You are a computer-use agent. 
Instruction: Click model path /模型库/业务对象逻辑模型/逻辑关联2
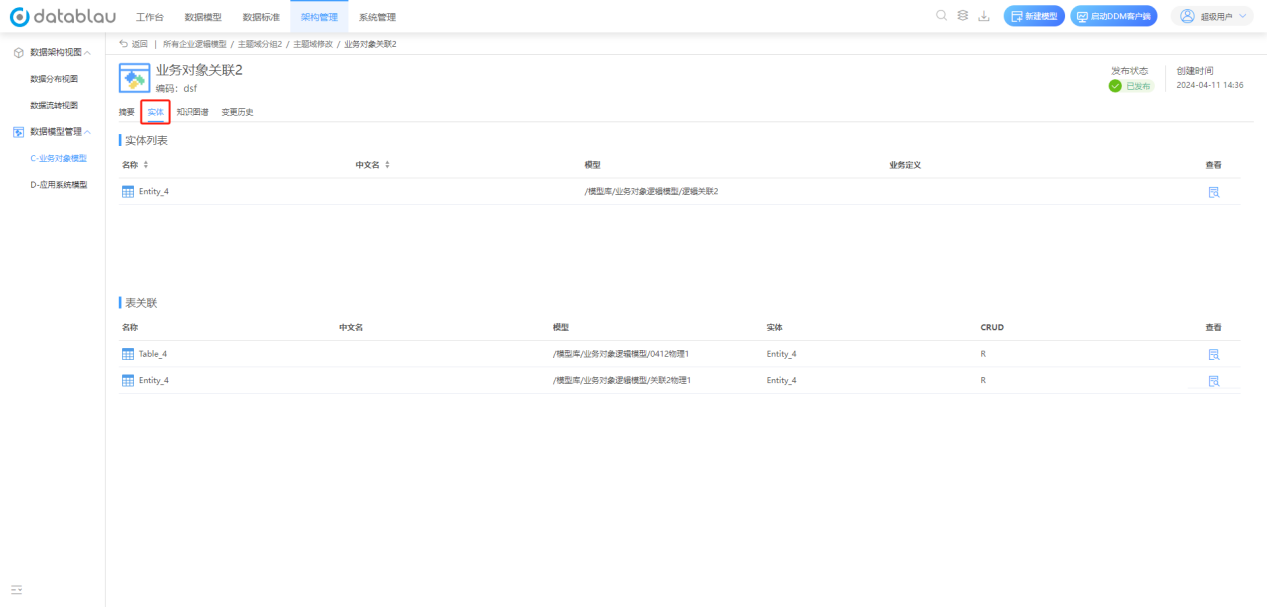point(652,192)
